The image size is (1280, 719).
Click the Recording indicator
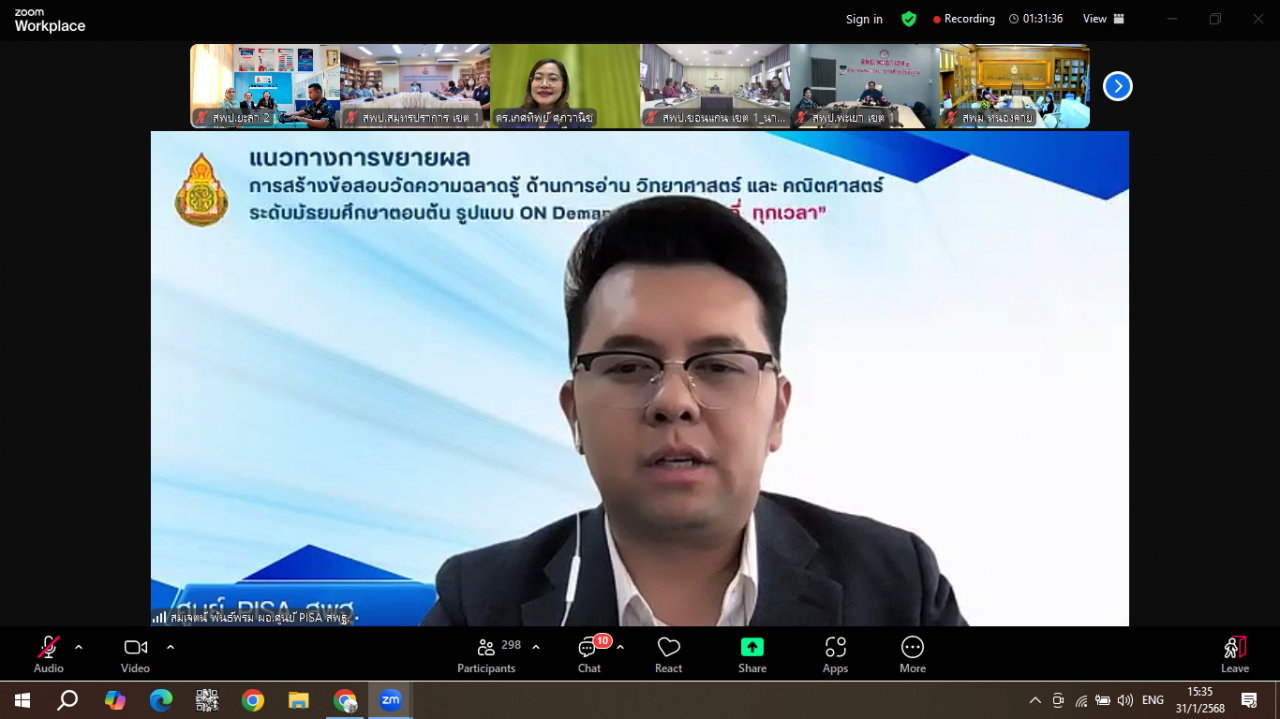[x=964, y=19]
